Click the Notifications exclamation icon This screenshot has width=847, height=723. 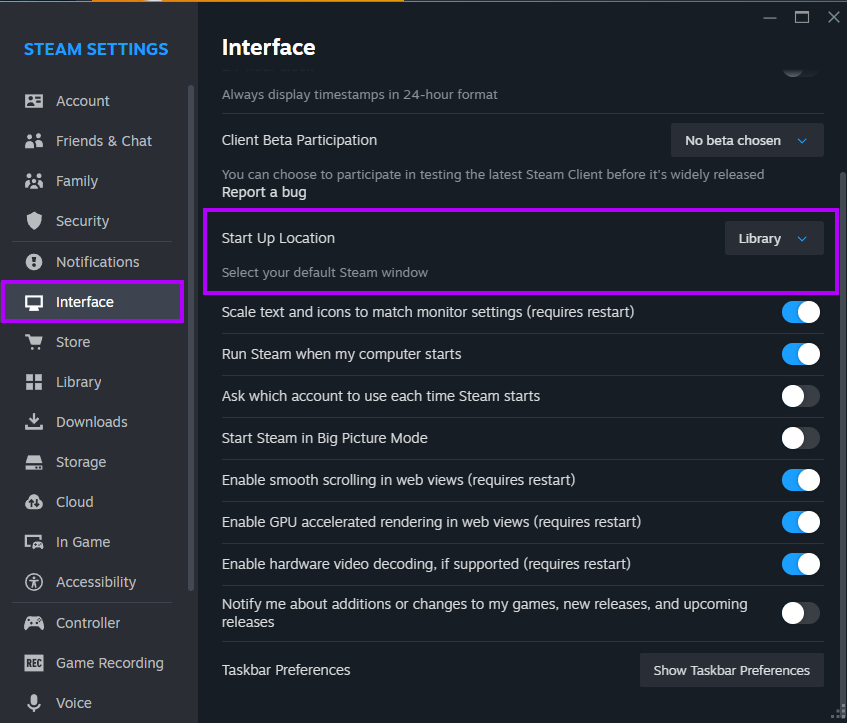[x=33, y=262]
